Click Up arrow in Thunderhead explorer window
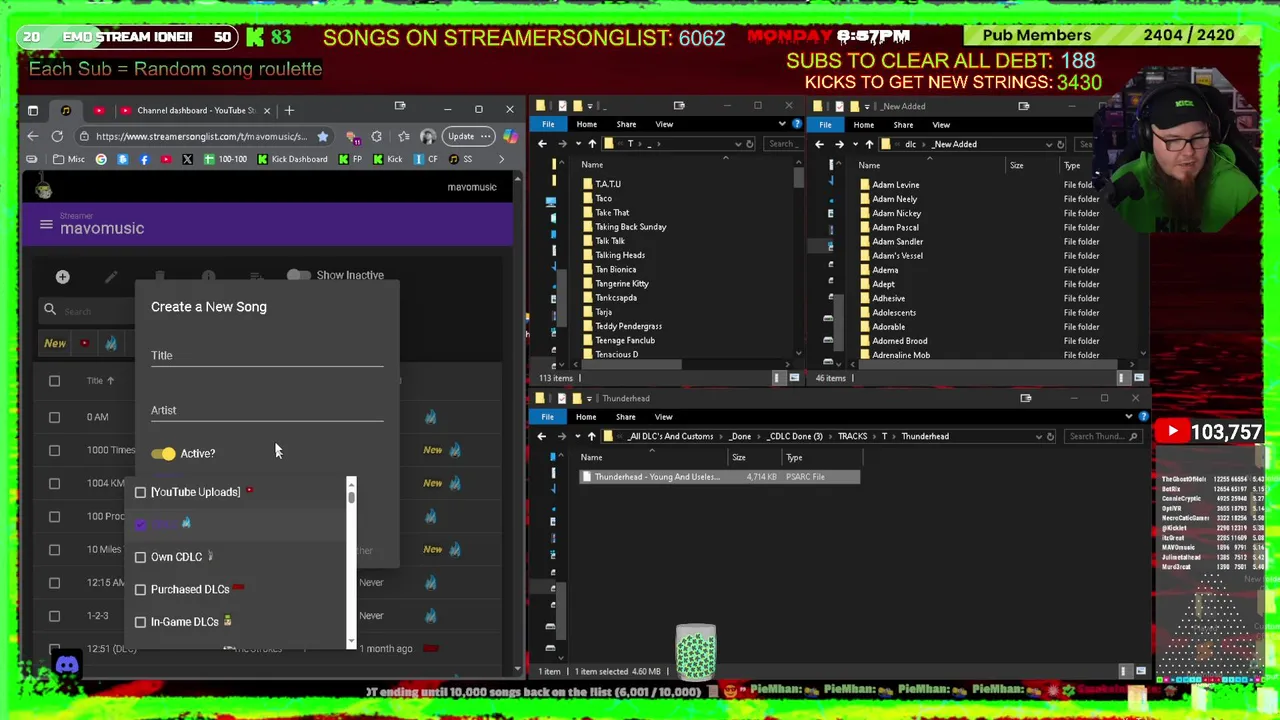Viewport: 1280px width, 720px height. [x=591, y=436]
